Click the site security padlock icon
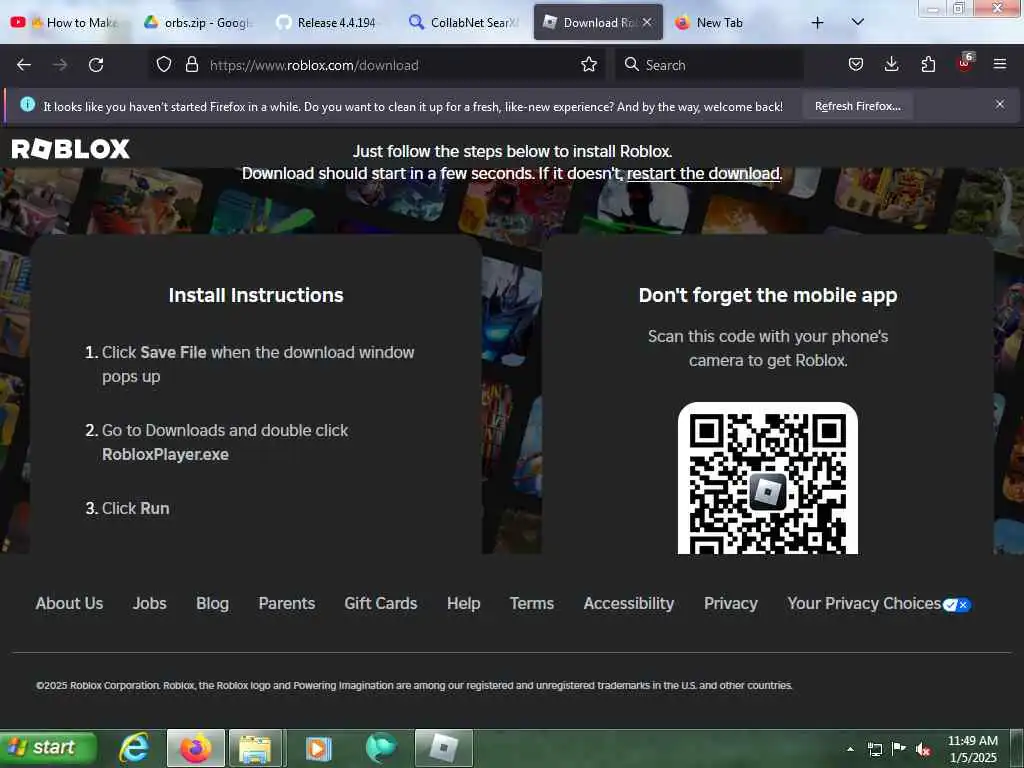The image size is (1024, 768). click(191, 65)
